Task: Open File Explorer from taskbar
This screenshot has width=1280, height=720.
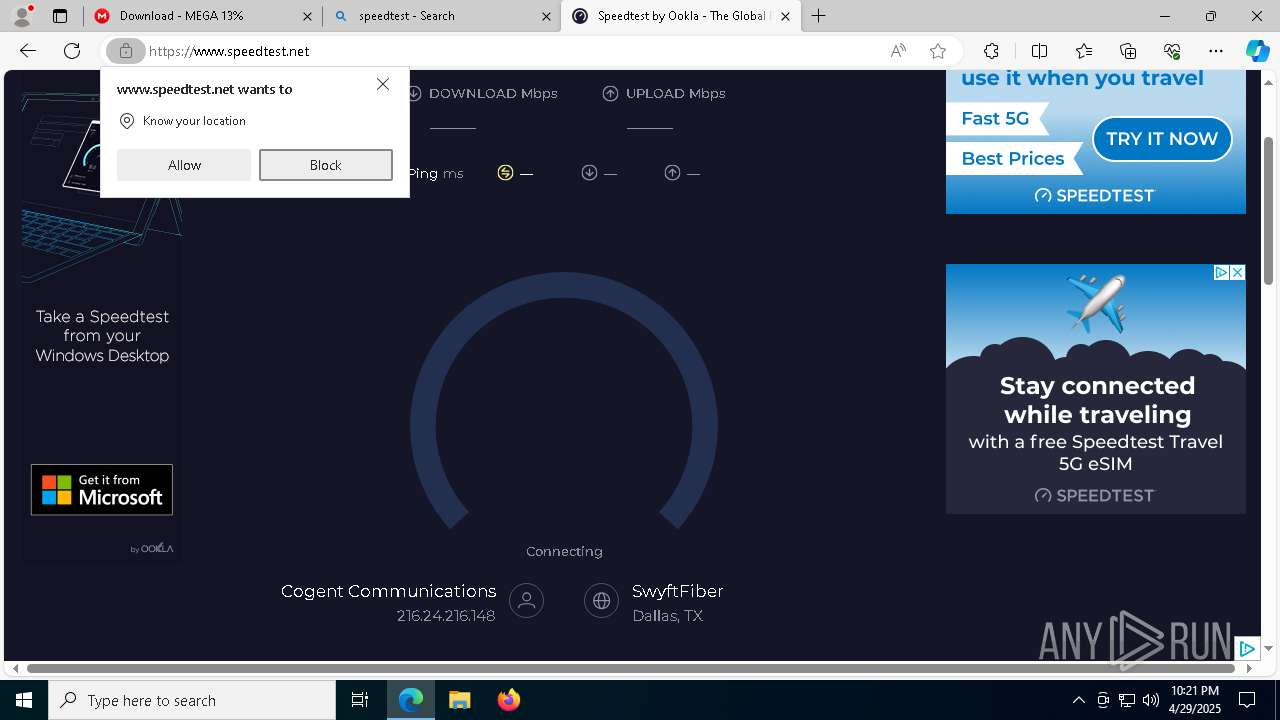Action: coord(459,700)
